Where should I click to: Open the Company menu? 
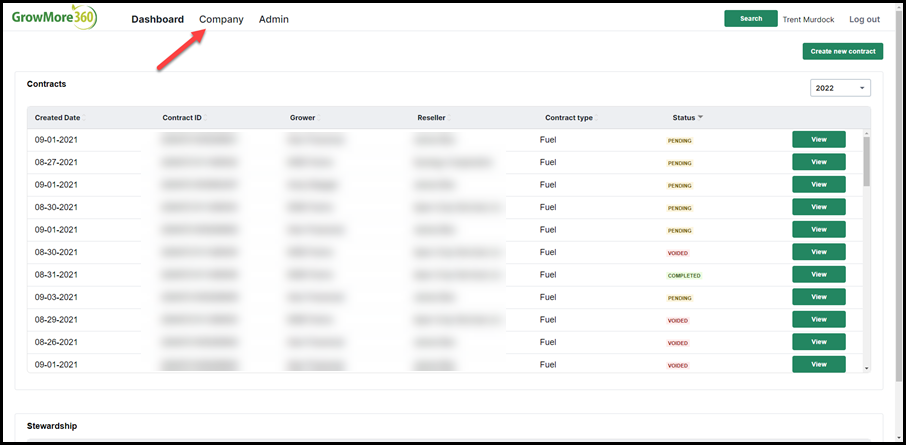(x=221, y=19)
